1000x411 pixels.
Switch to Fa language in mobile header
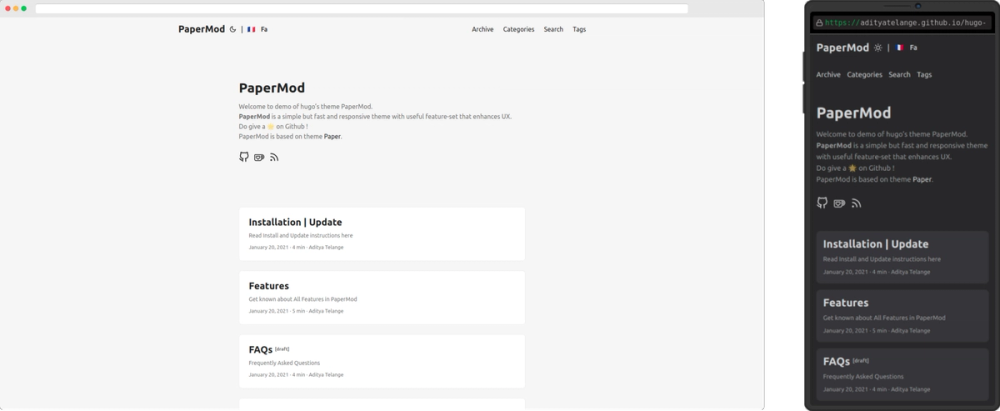[x=913, y=48]
